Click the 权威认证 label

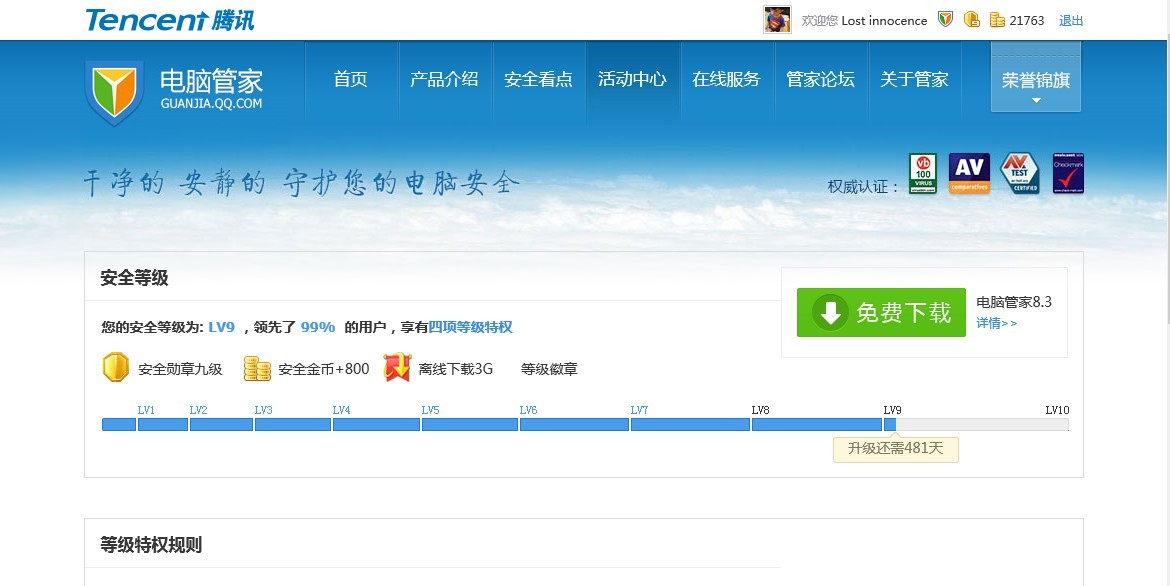(x=863, y=187)
